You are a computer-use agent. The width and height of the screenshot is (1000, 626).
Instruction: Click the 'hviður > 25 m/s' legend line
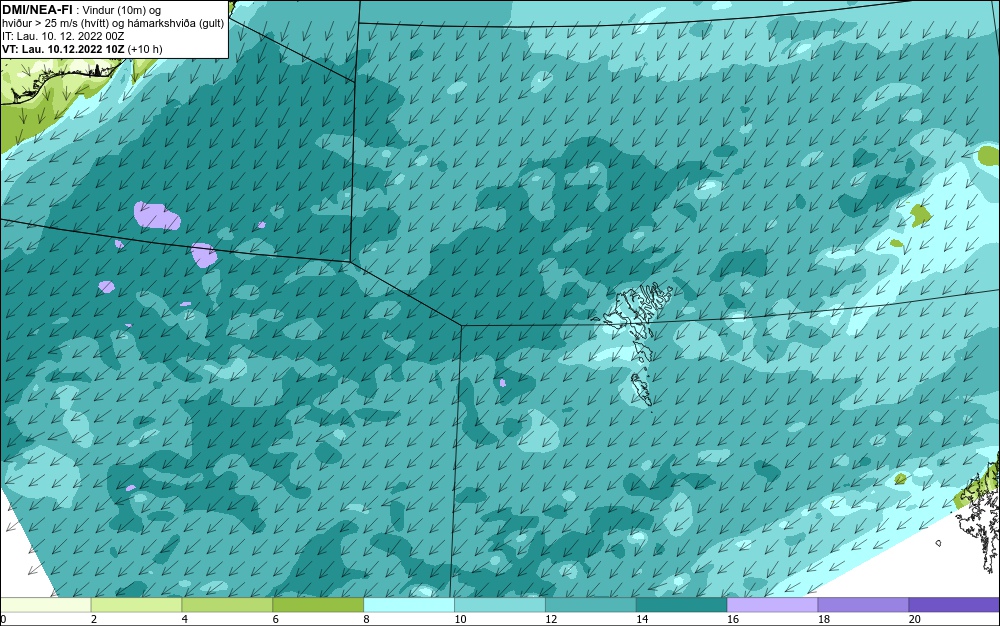[x=114, y=23]
